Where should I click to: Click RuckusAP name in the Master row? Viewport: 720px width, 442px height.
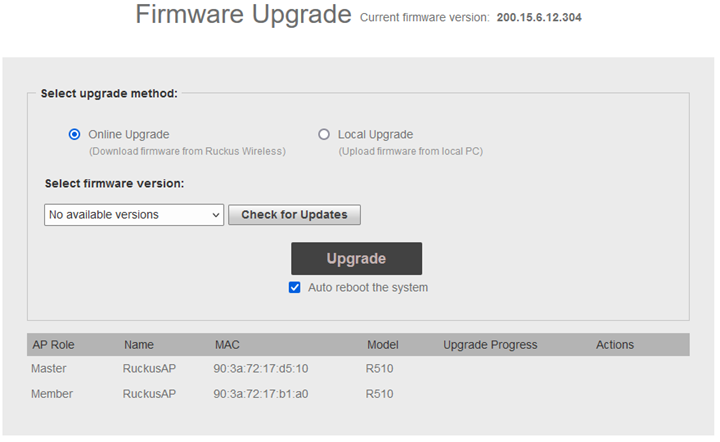(x=149, y=368)
